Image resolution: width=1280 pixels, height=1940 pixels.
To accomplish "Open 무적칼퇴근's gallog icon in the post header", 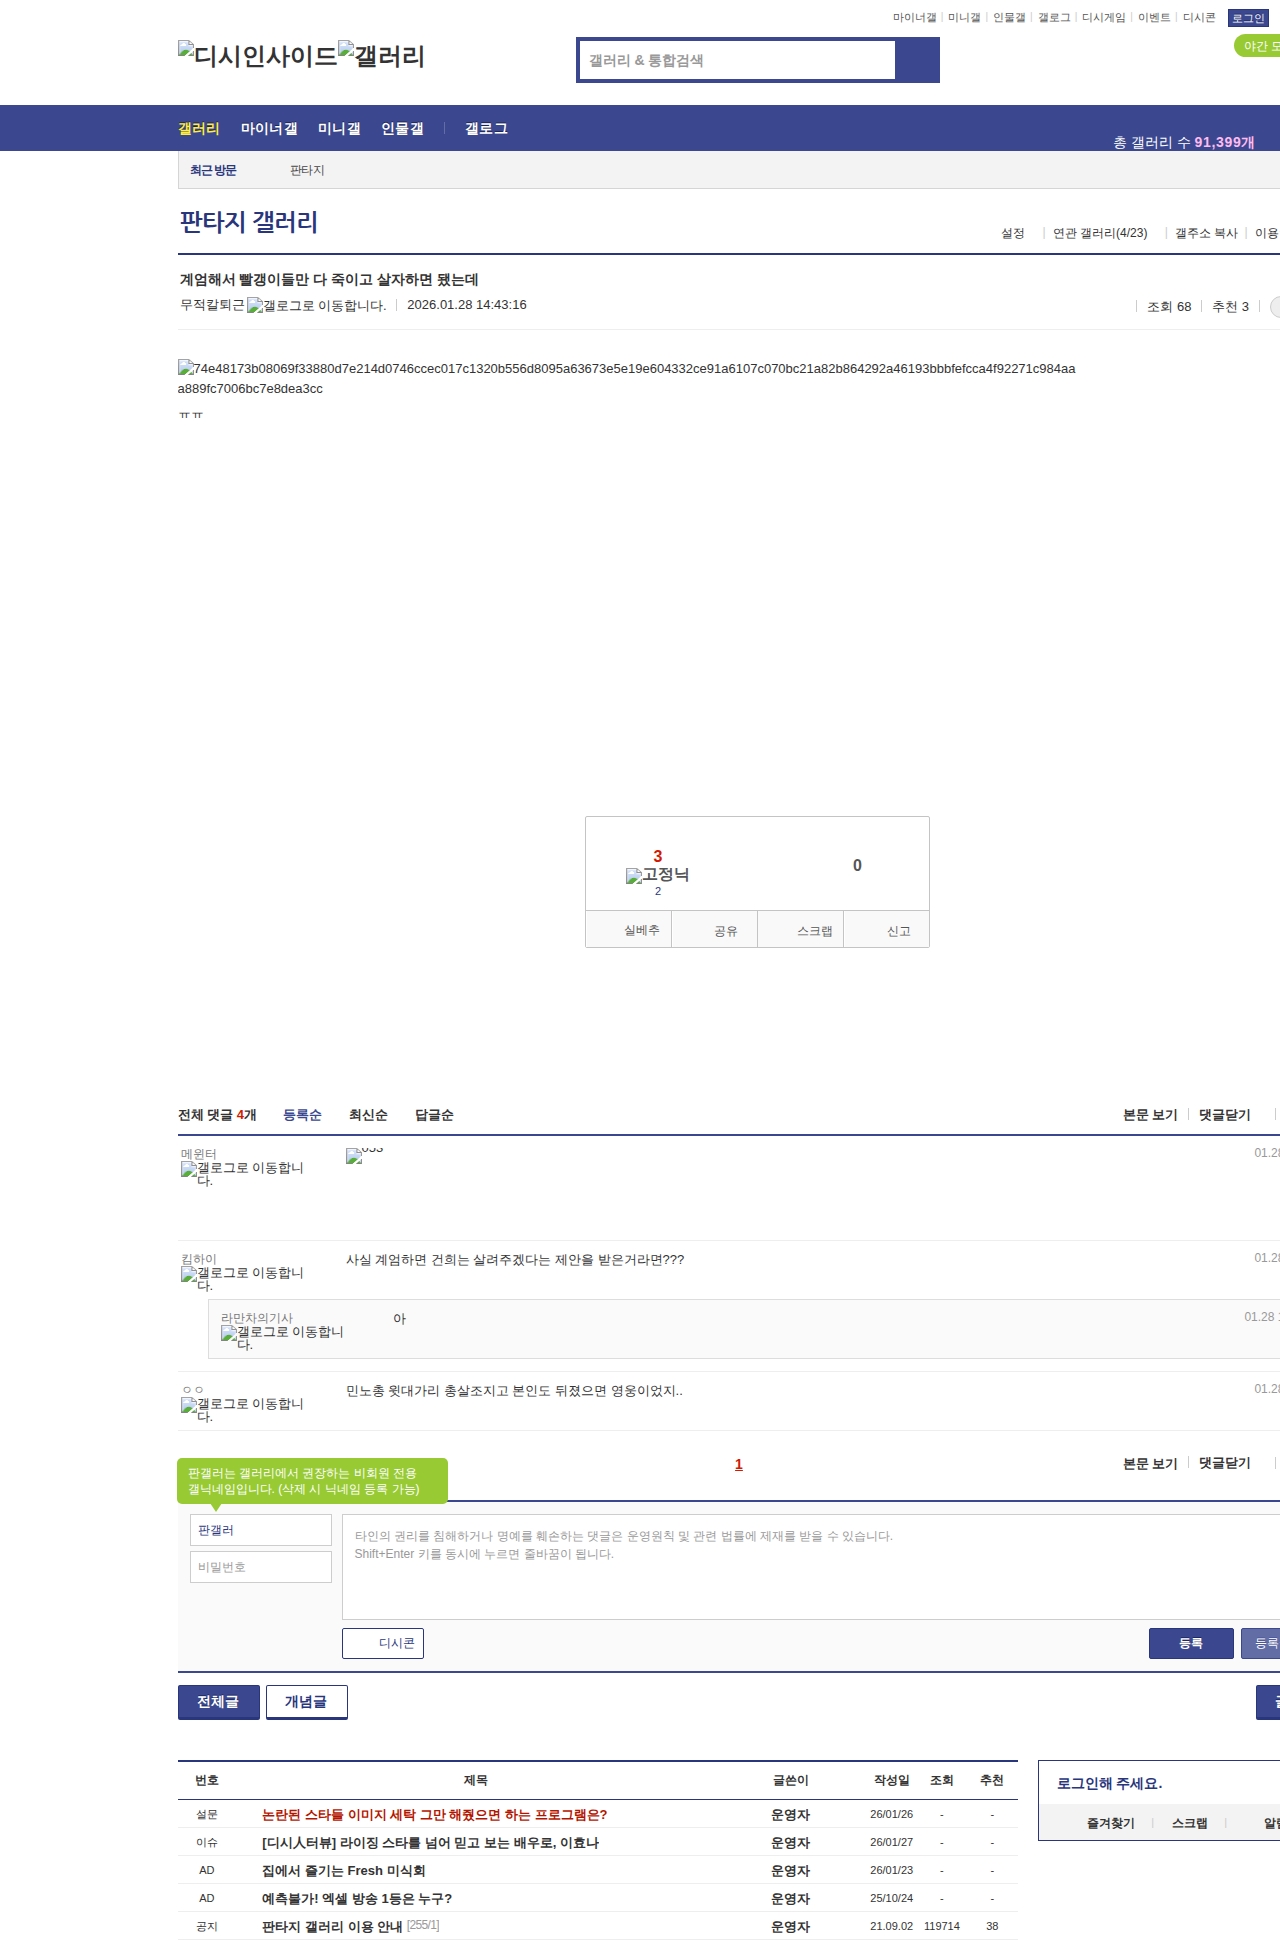I will coord(316,306).
